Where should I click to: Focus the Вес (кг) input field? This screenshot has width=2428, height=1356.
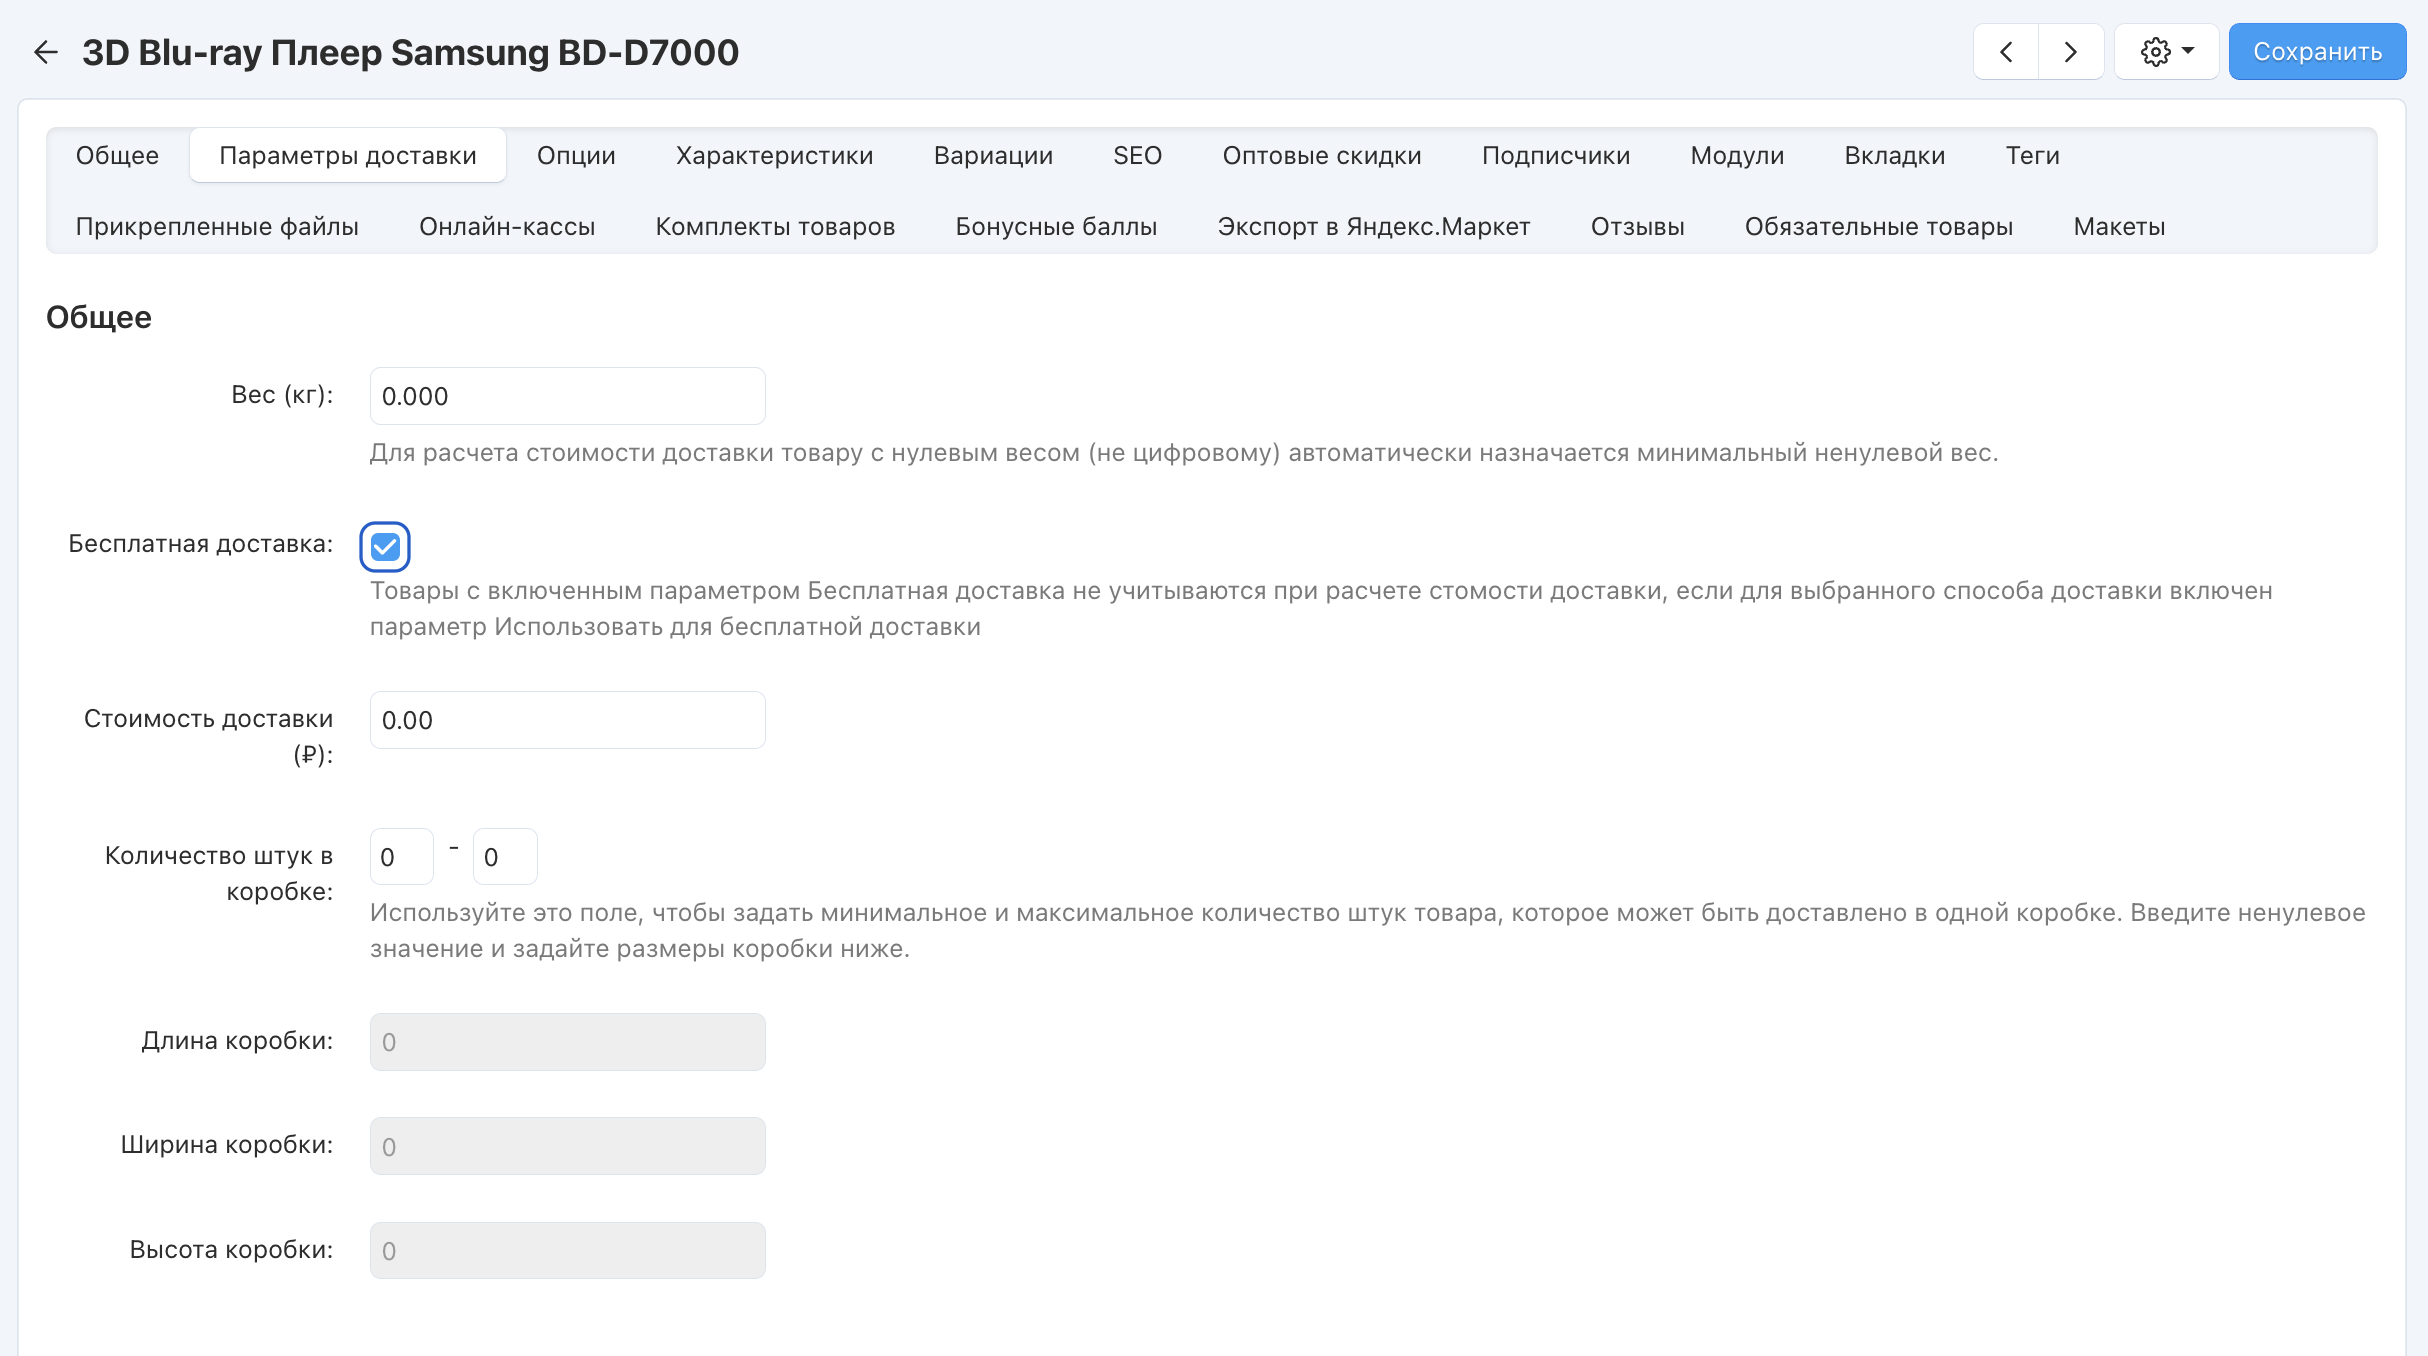pyautogui.click(x=567, y=396)
